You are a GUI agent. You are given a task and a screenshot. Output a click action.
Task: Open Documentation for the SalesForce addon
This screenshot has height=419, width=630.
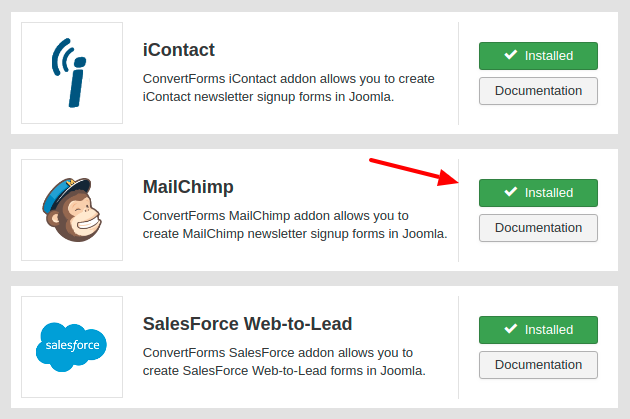coord(538,365)
